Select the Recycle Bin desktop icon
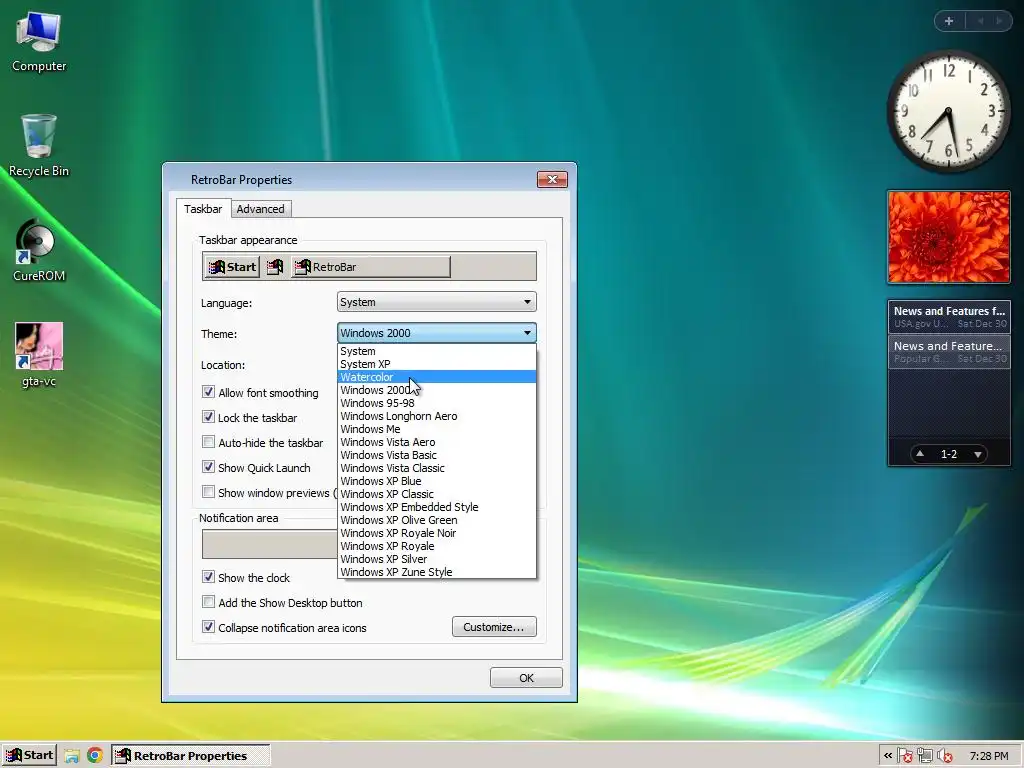Screen dimensions: 1024x768 [x=39, y=146]
